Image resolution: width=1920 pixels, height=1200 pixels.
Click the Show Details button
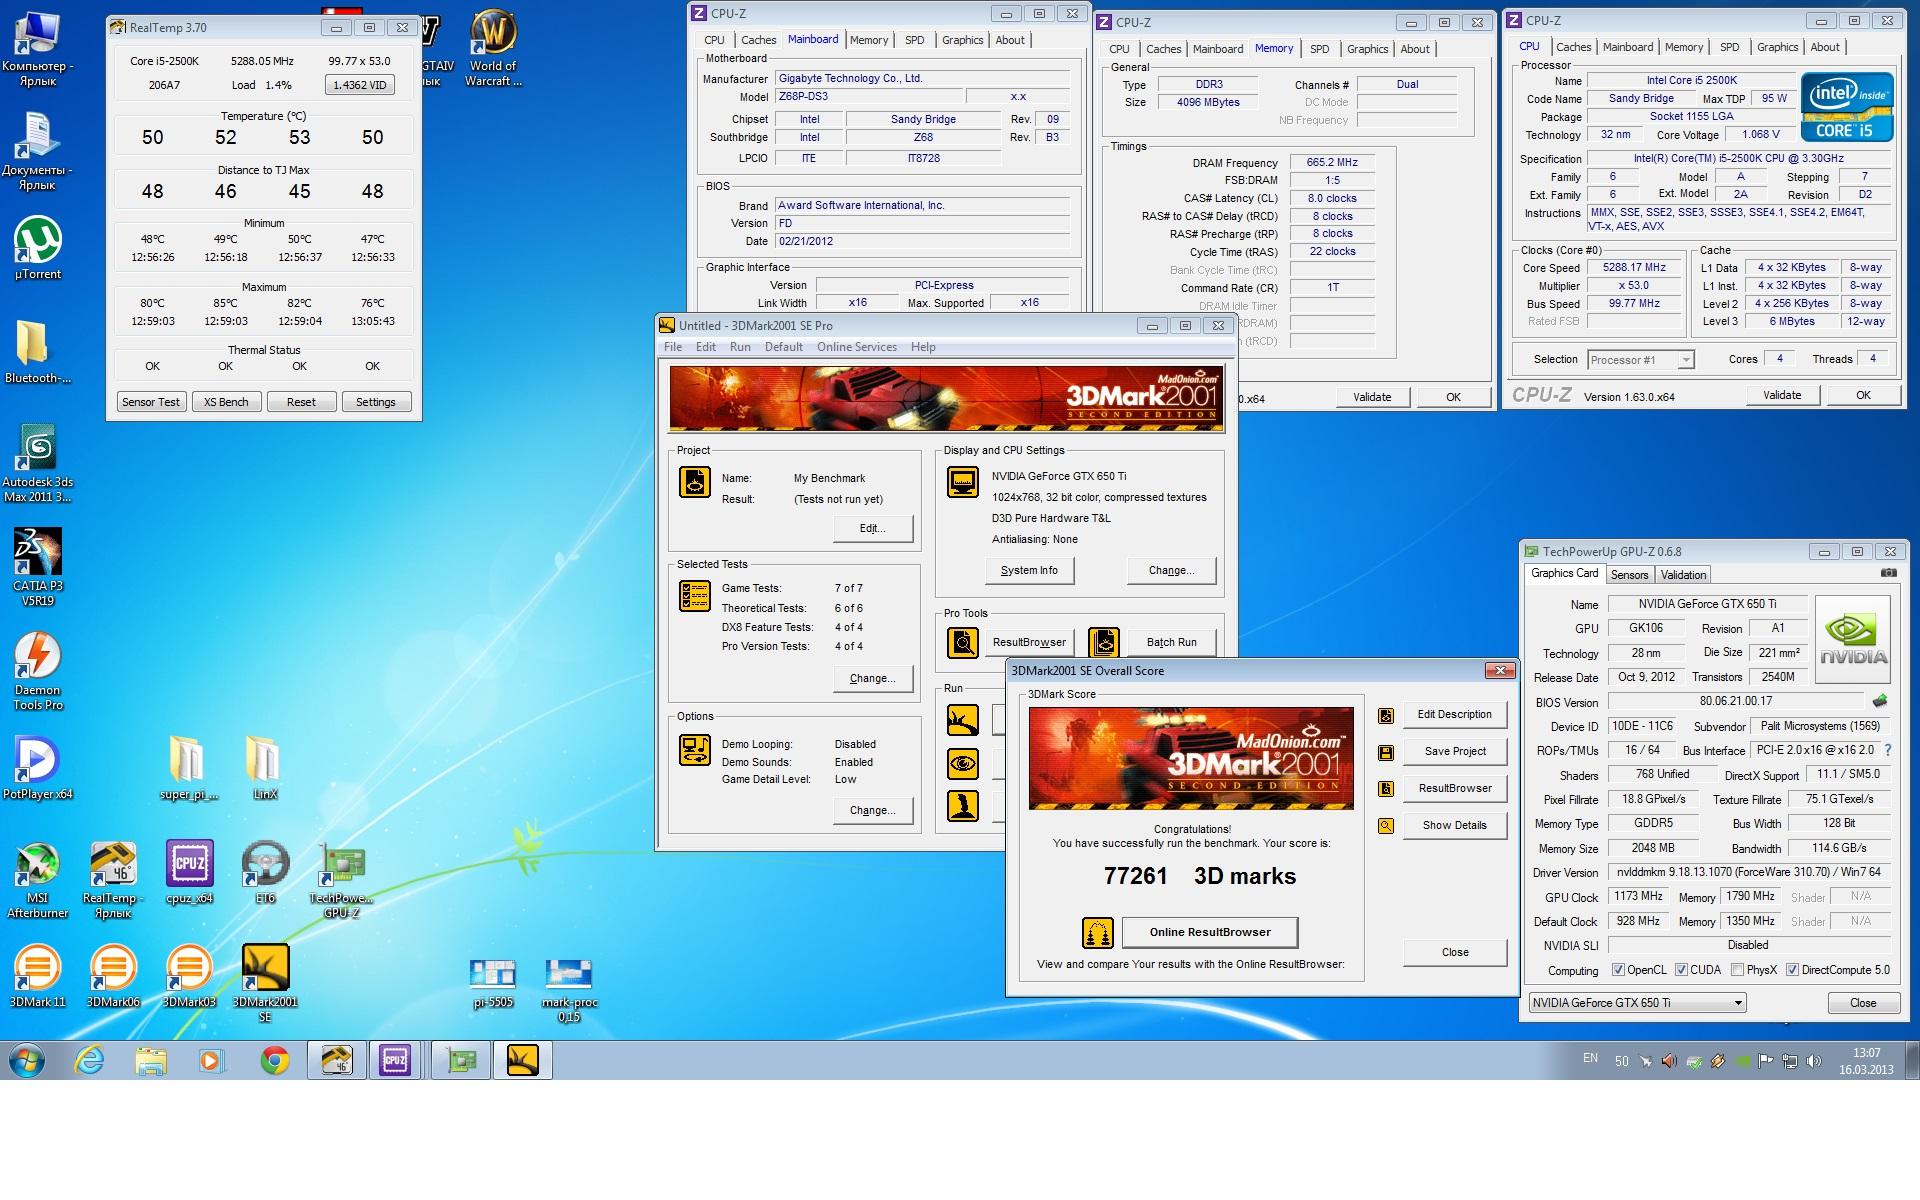pyautogui.click(x=1454, y=826)
